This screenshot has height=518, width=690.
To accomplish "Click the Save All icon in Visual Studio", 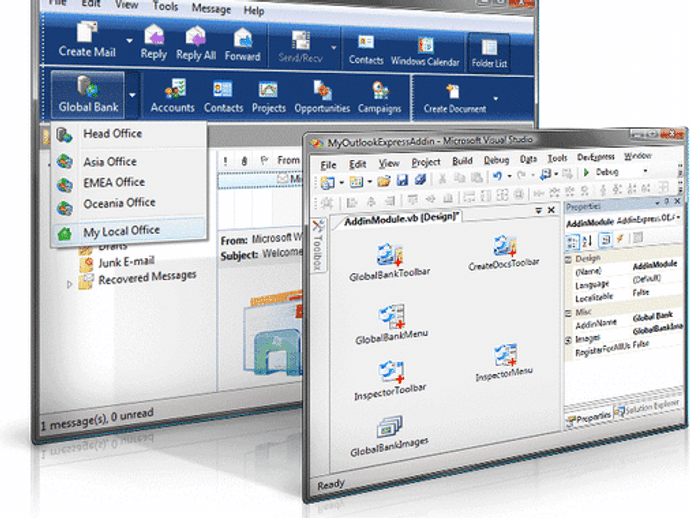I will (x=421, y=179).
